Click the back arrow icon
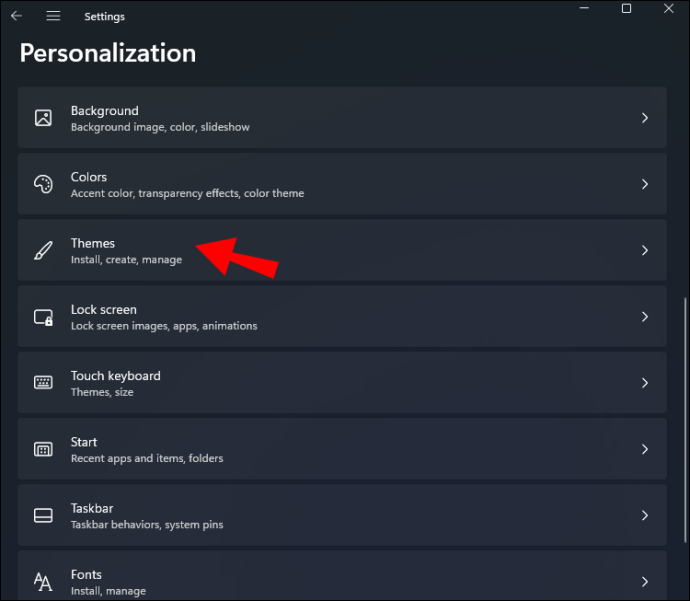 point(16,16)
